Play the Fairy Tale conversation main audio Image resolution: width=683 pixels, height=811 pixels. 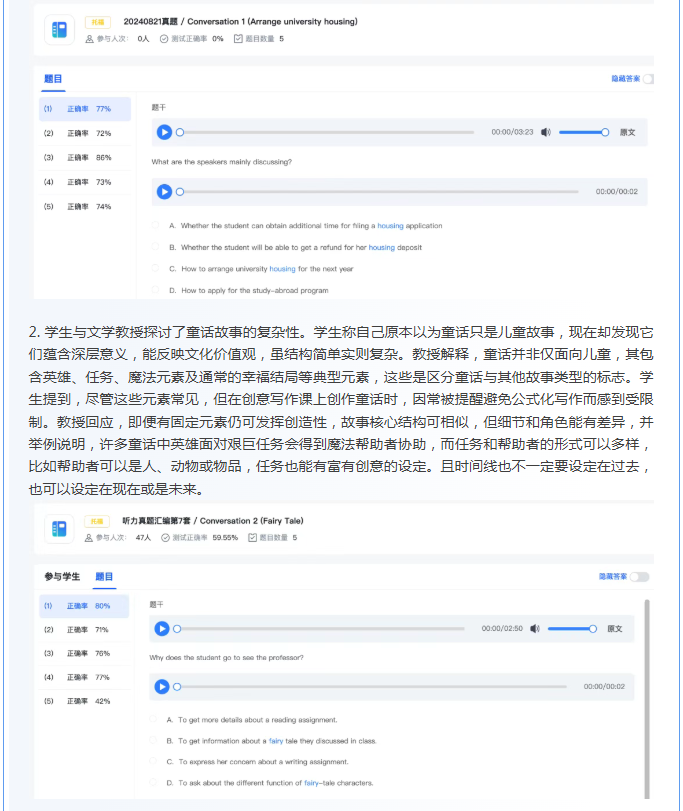coord(162,629)
